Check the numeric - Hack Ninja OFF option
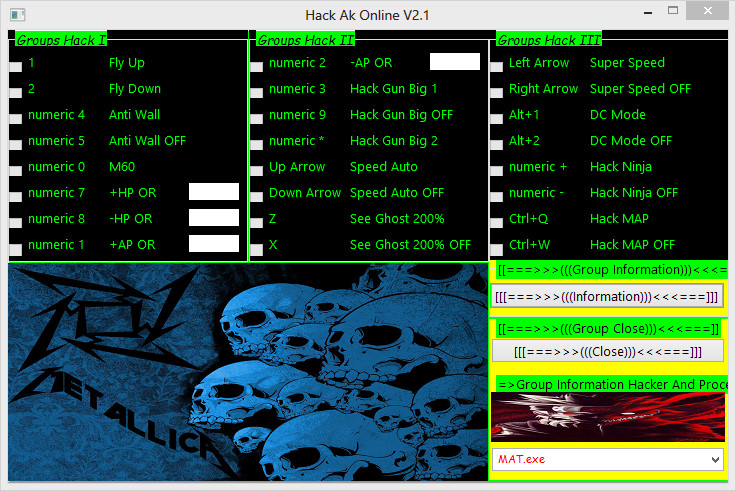This screenshot has height=491, width=736. [497, 196]
